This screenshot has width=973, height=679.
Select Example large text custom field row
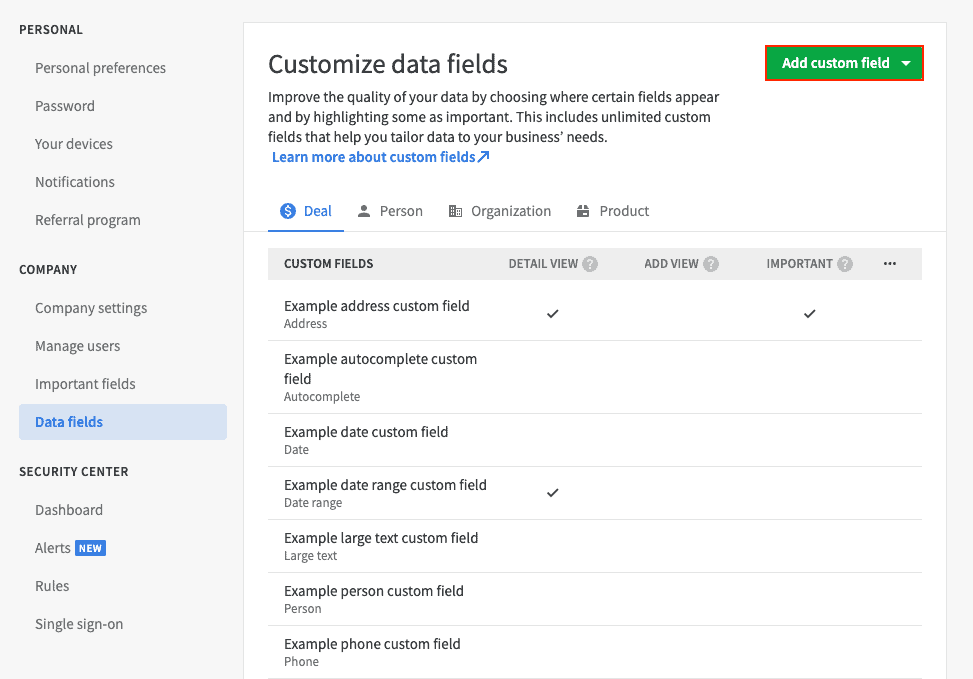[x=594, y=546]
